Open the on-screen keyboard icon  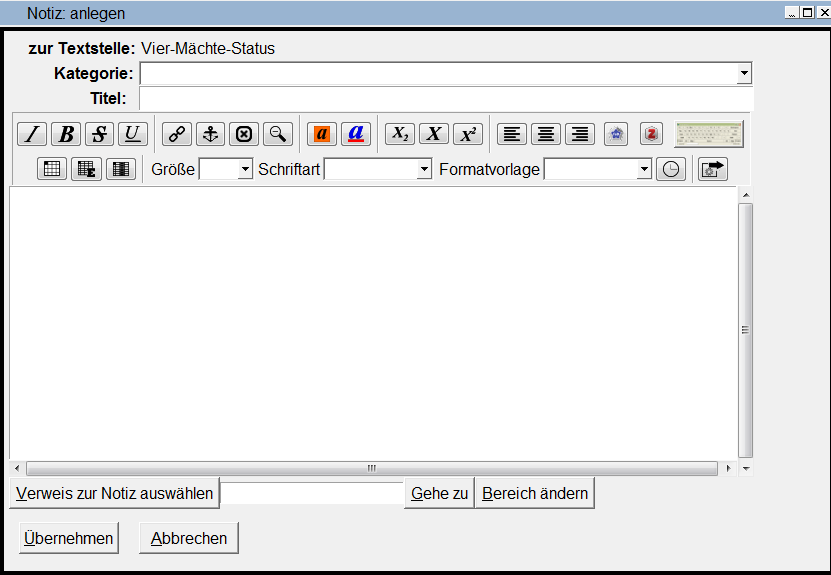coord(709,134)
